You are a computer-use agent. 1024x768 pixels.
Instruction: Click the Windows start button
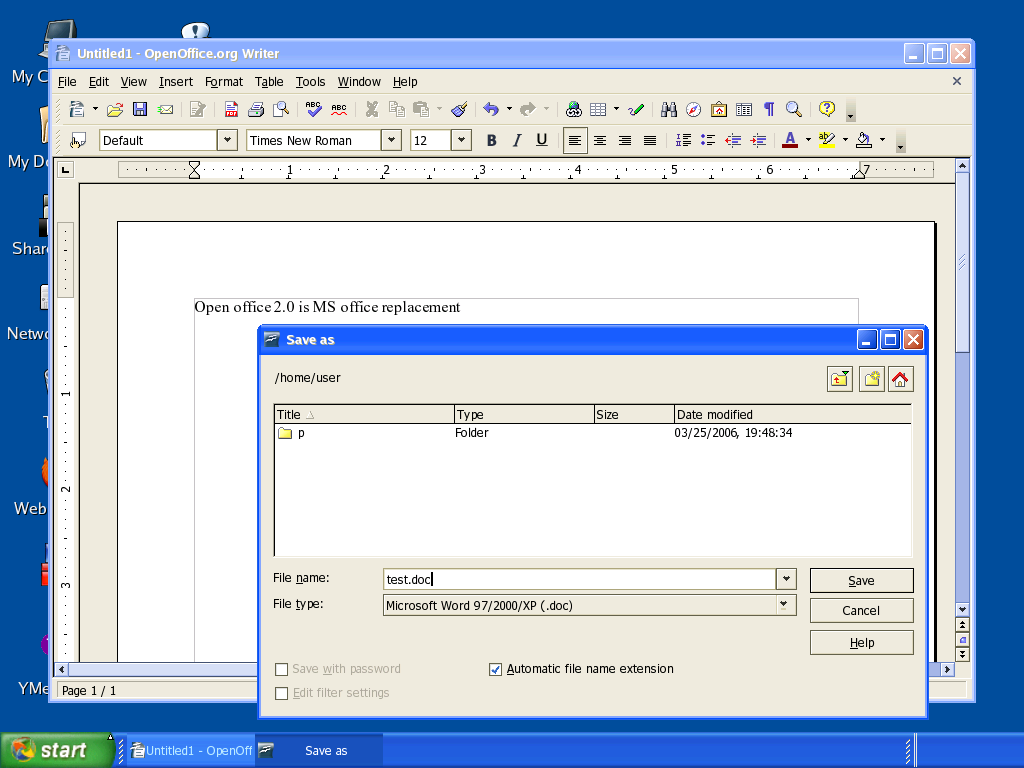click(57, 750)
